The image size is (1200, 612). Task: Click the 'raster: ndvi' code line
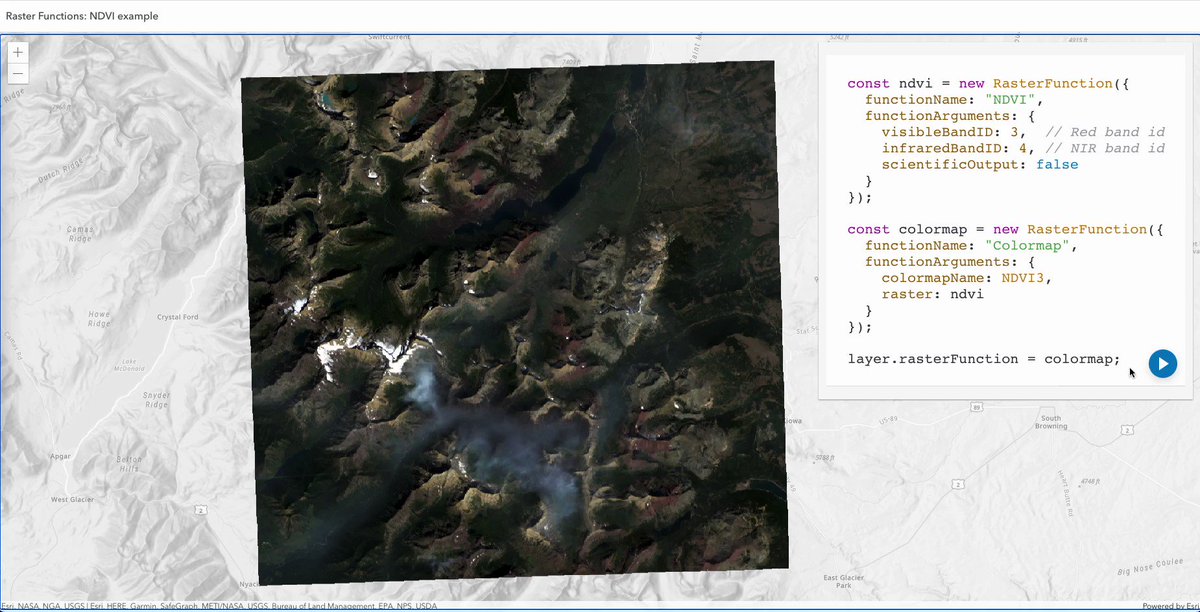(931, 294)
